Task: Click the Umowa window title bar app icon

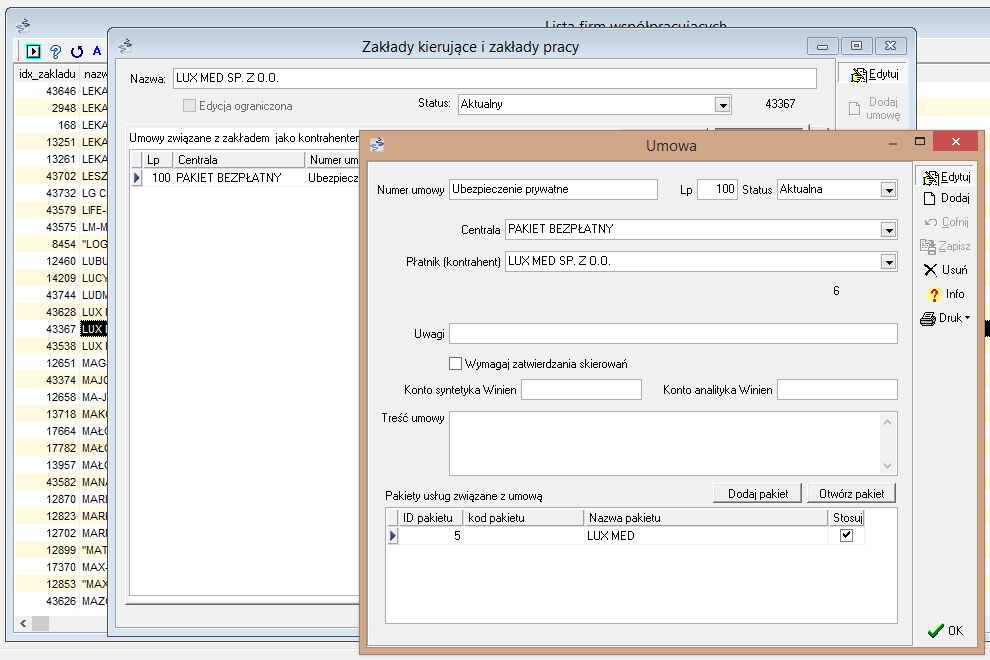Action: click(378, 145)
